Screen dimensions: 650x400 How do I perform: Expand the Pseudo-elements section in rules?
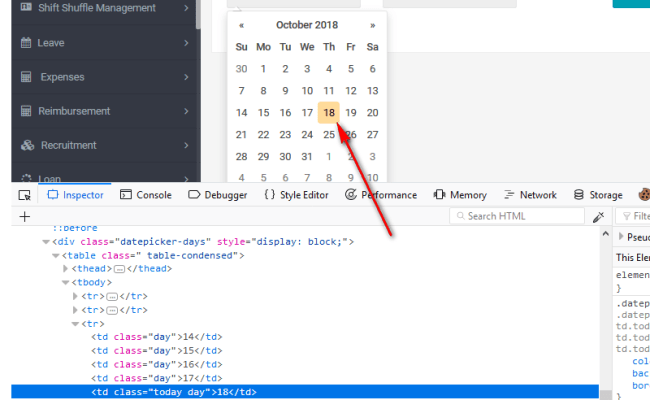point(621,237)
